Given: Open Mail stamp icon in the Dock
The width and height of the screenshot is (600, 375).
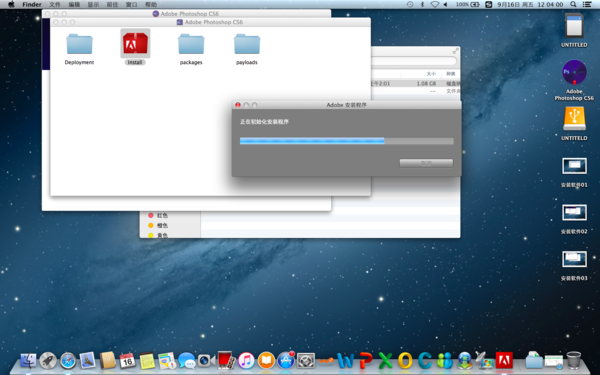Looking at the screenshot, I should pyautogui.click(x=88, y=360).
